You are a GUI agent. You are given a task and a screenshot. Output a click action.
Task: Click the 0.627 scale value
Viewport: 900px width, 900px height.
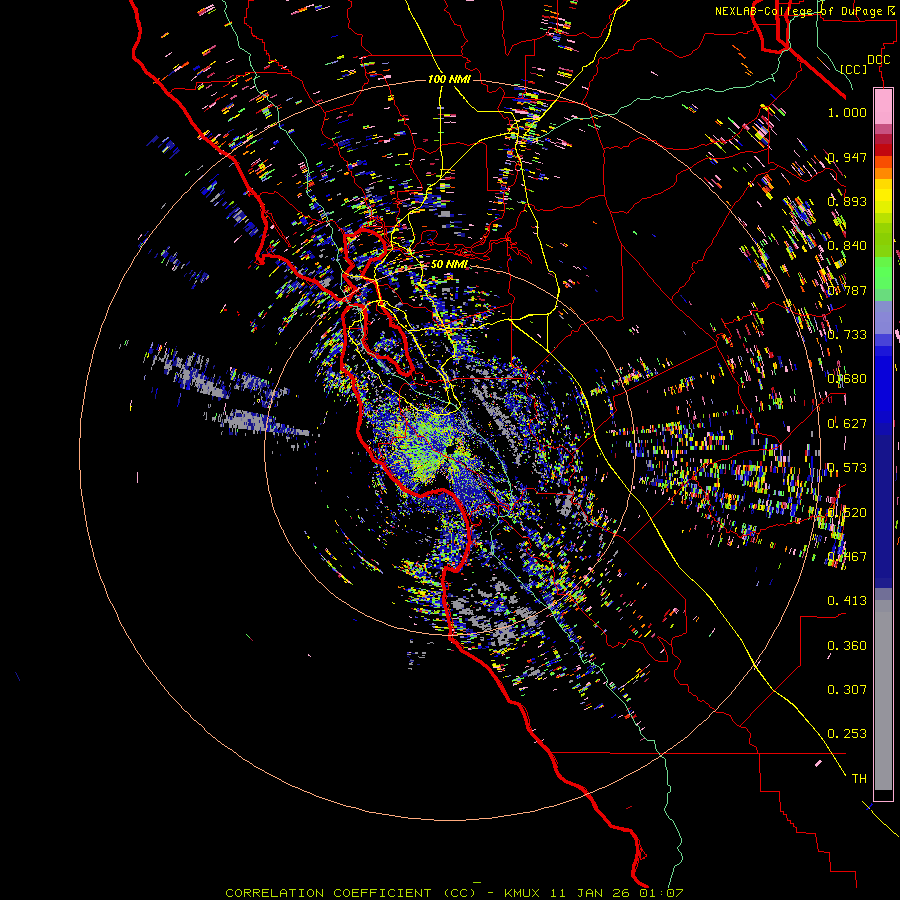click(x=847, y=423)
